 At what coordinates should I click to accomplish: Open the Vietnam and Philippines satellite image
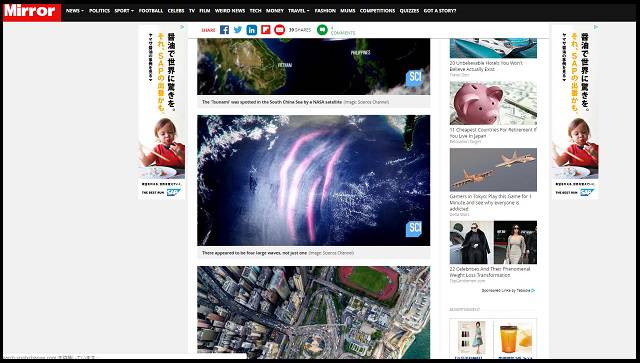click(313, 67)
